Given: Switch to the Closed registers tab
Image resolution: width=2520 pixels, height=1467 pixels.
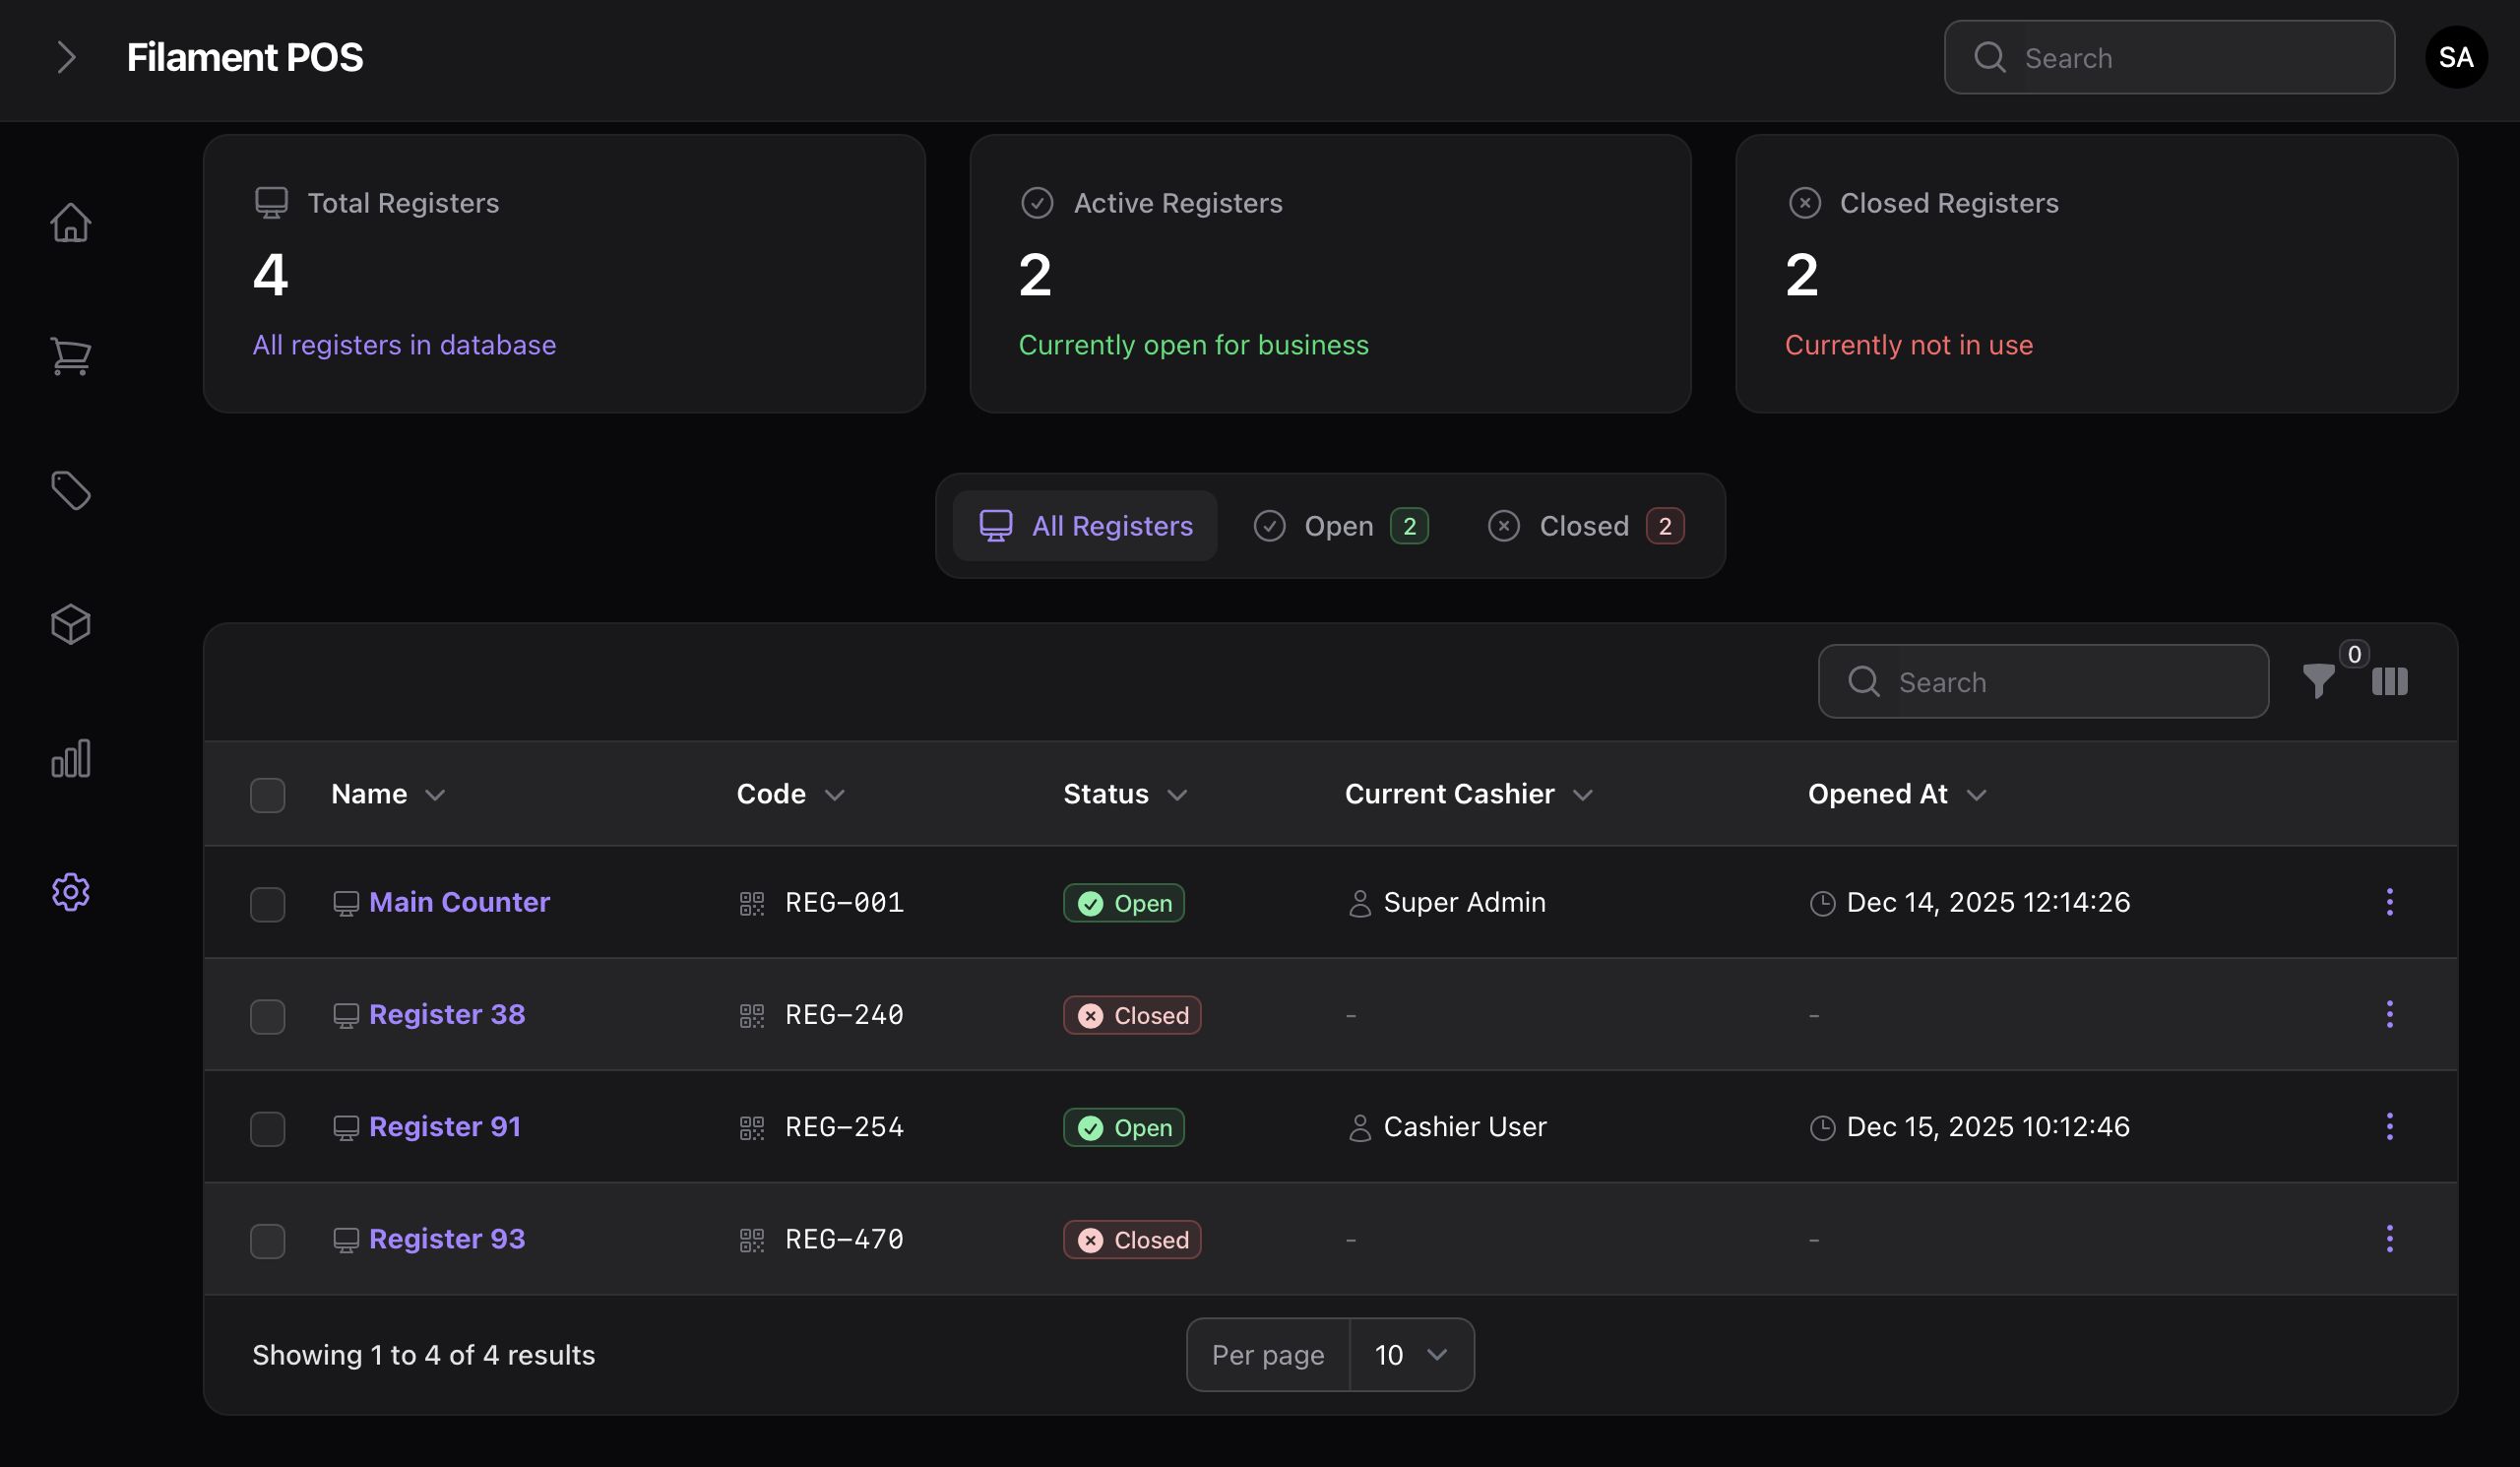Looking at the screenshot, I should pyautogui.click(x=1584, y=526).
